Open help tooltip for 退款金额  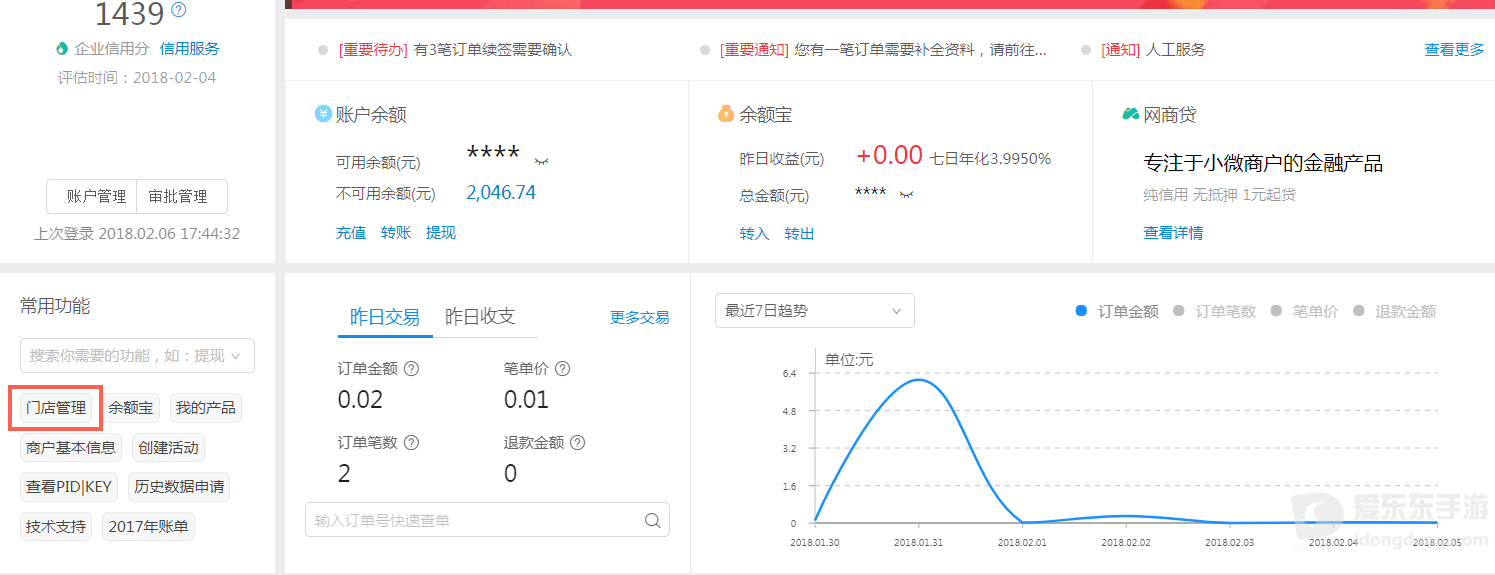577,442
